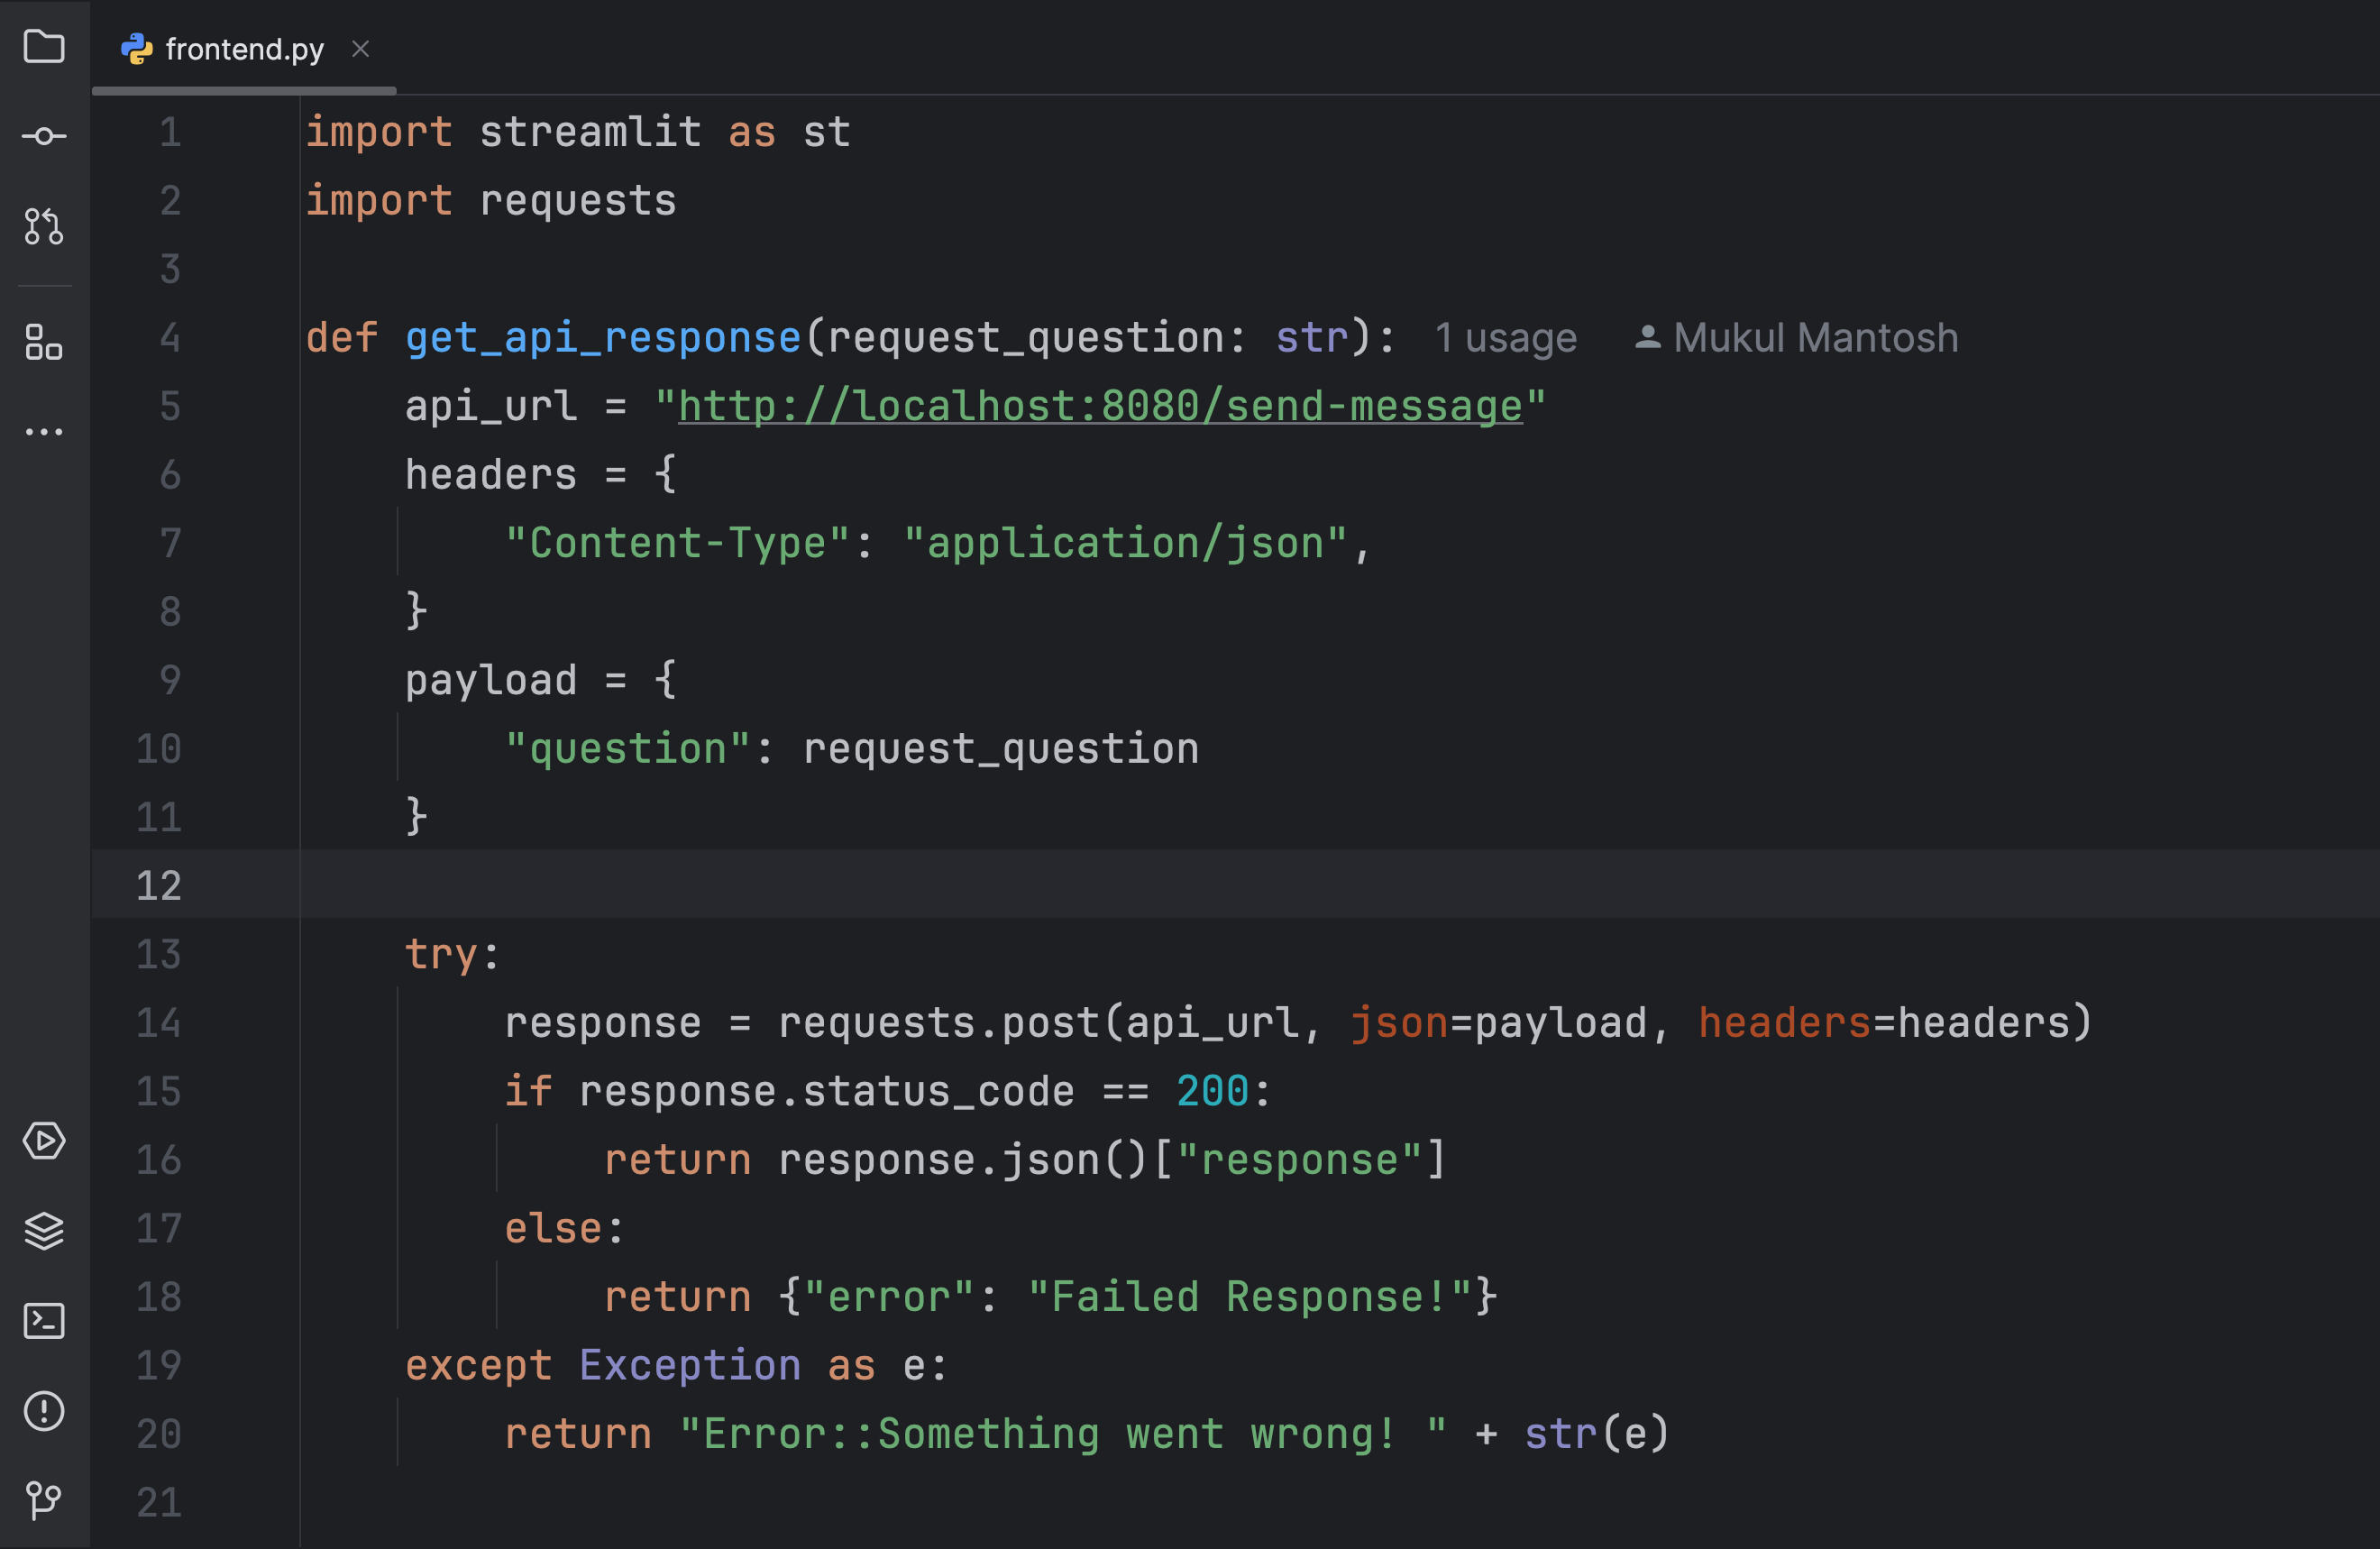Viewport: 2380px width, 1549px height.
Task: Open the Project tool window
Action: point(44,46)
